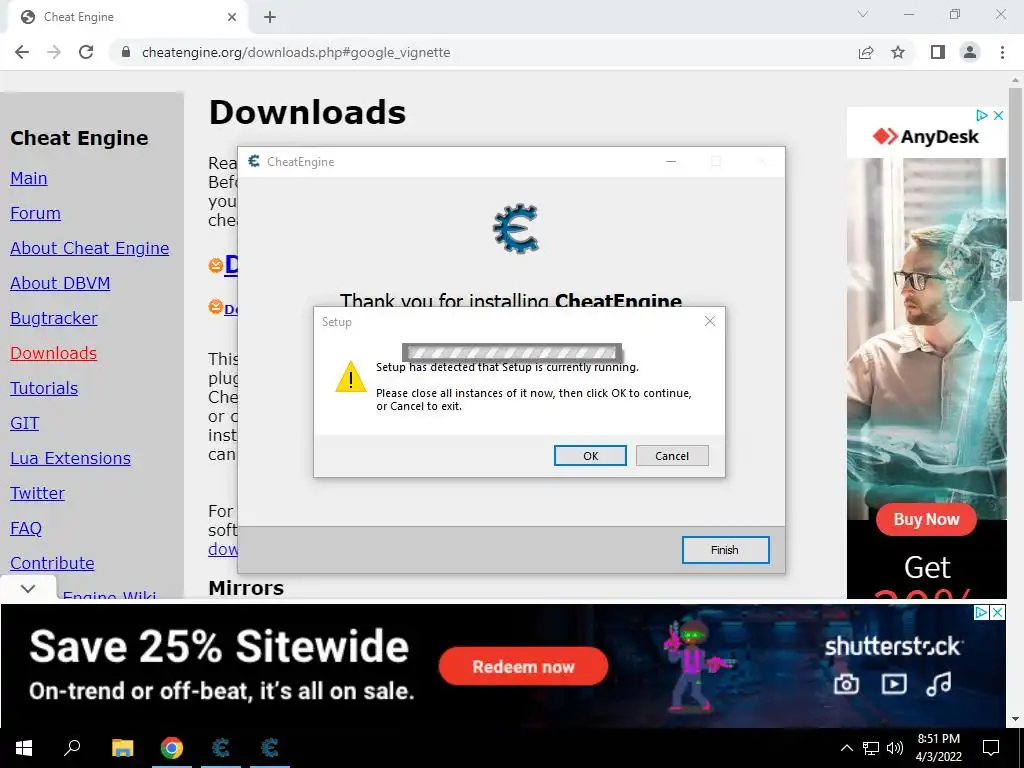
Task: View site lock information icon
Action: (x=126, y=52)
